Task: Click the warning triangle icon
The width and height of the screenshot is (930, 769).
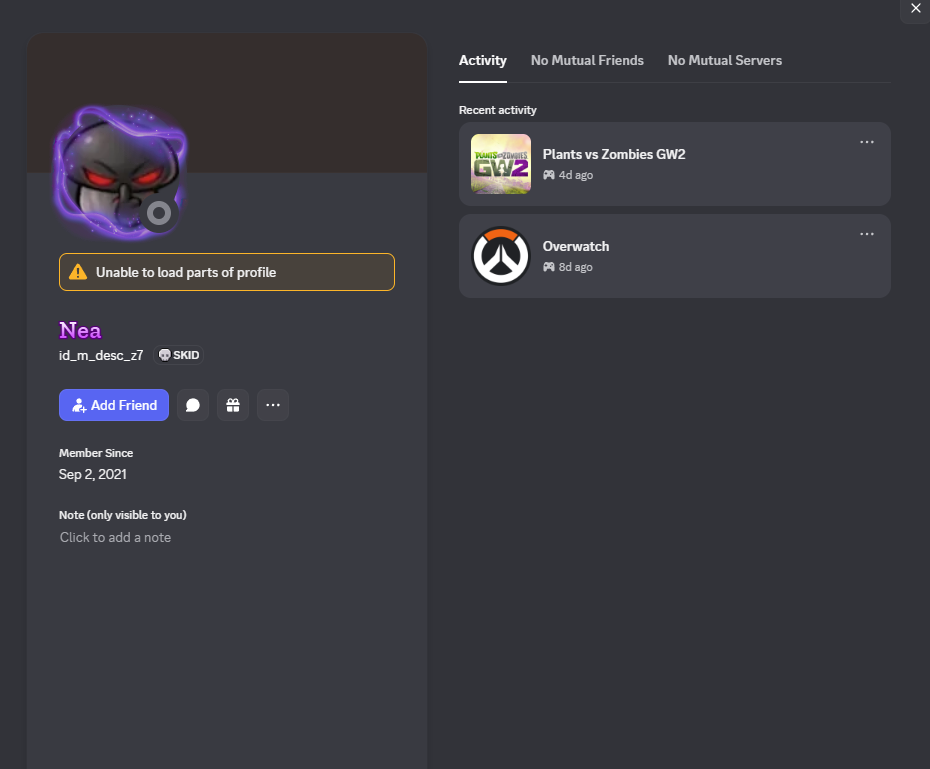Action: pyautogui.click(x=78, y=272)
